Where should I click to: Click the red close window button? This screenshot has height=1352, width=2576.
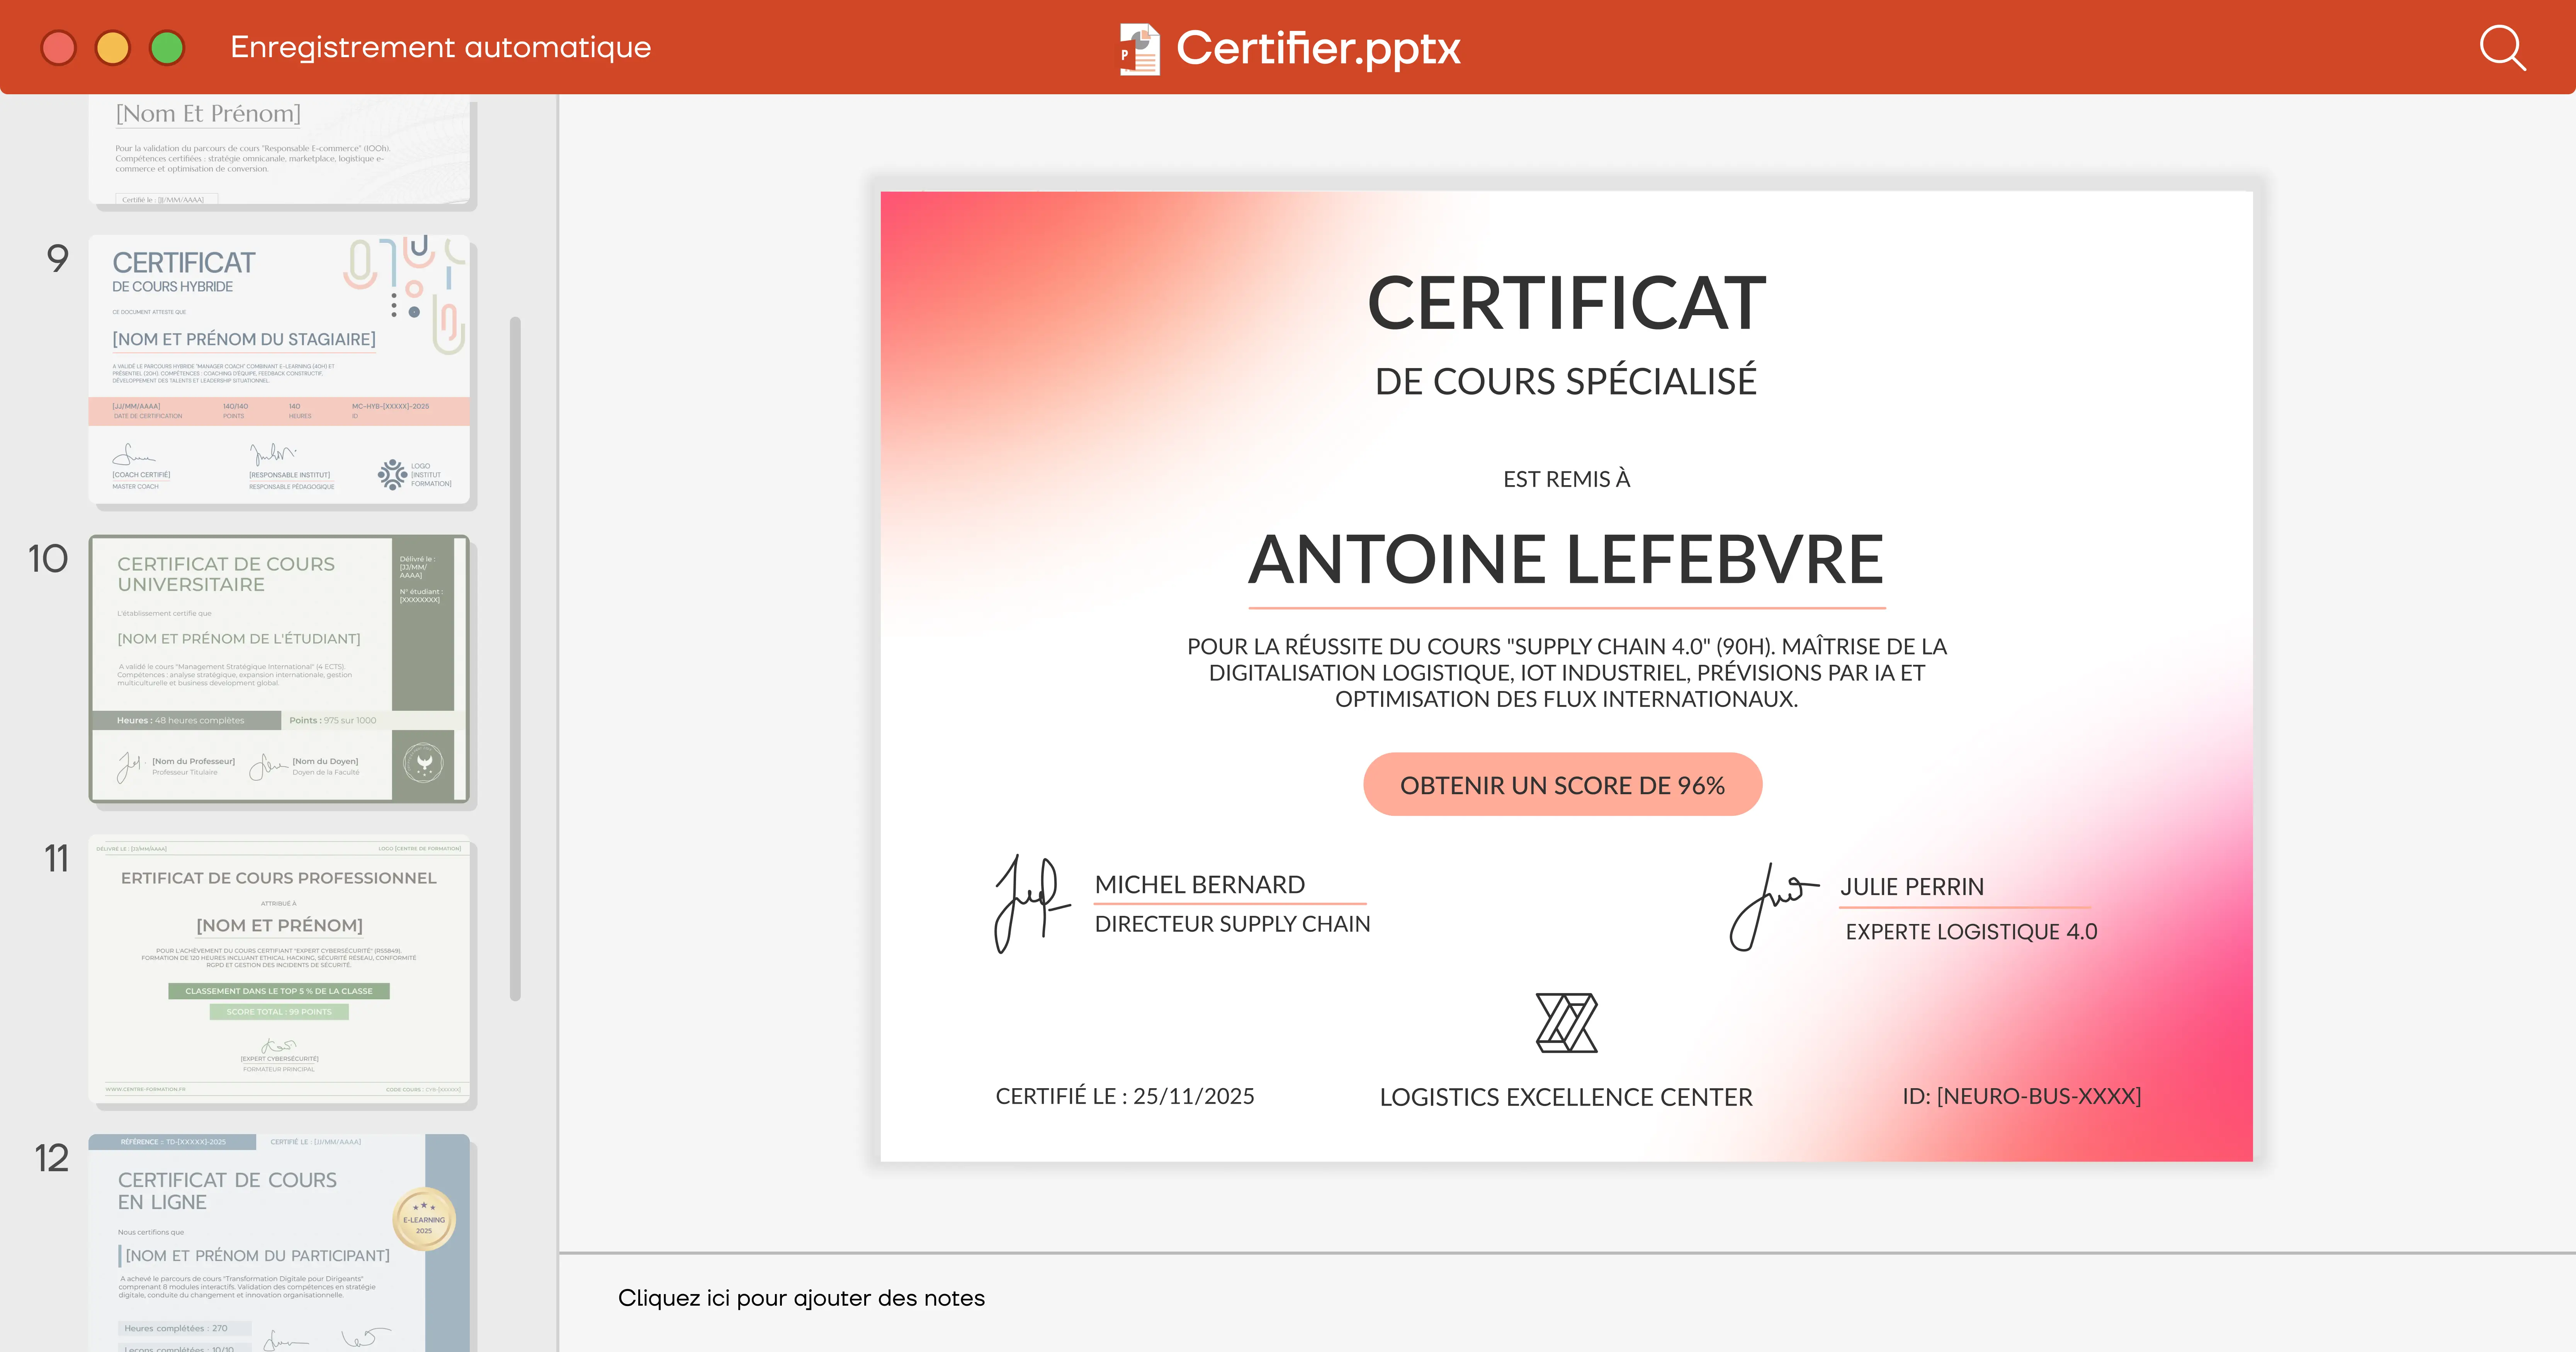(x=58, y=47)
